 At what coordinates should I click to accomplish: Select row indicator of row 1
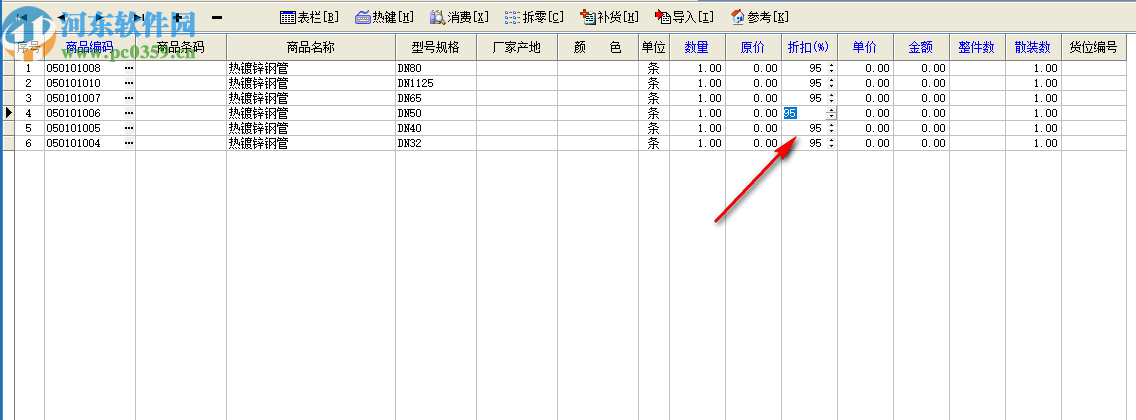click(9, 68)
